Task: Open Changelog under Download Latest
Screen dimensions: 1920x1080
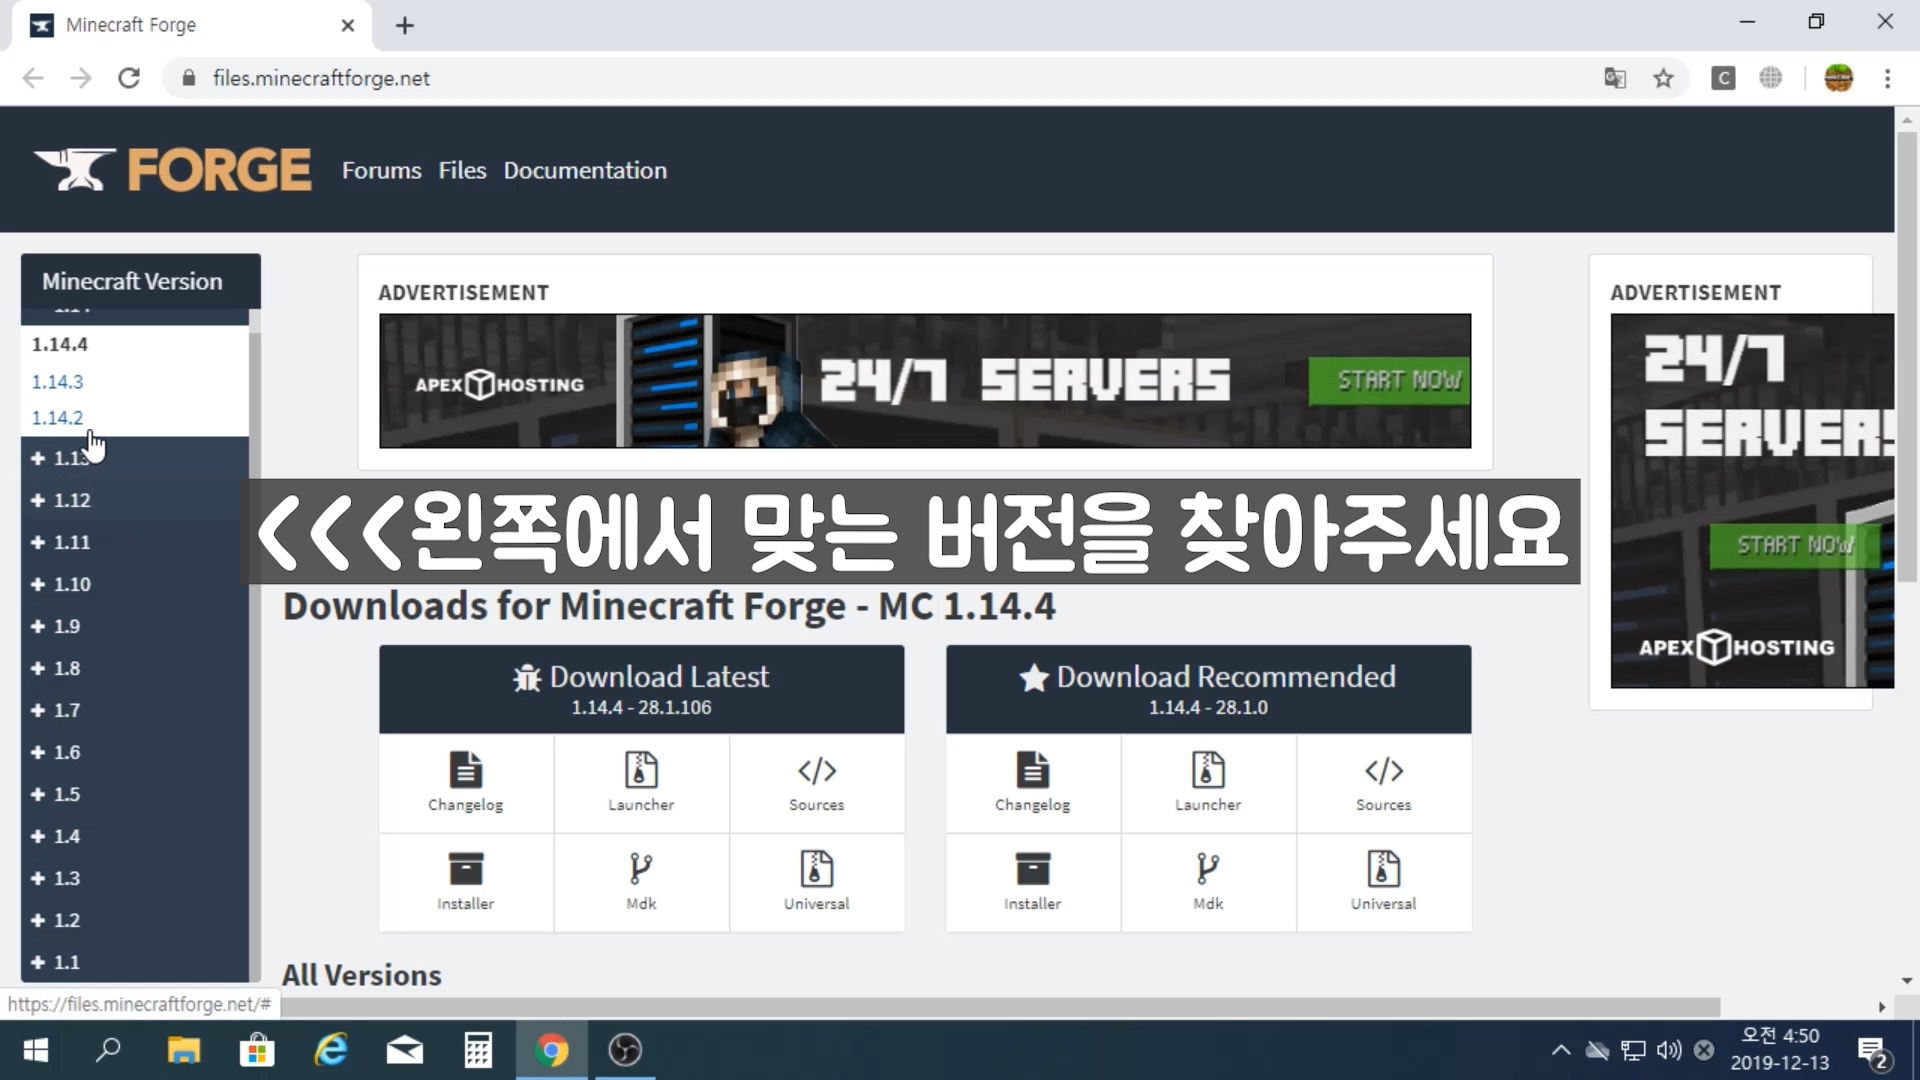Action: [466, 783]
